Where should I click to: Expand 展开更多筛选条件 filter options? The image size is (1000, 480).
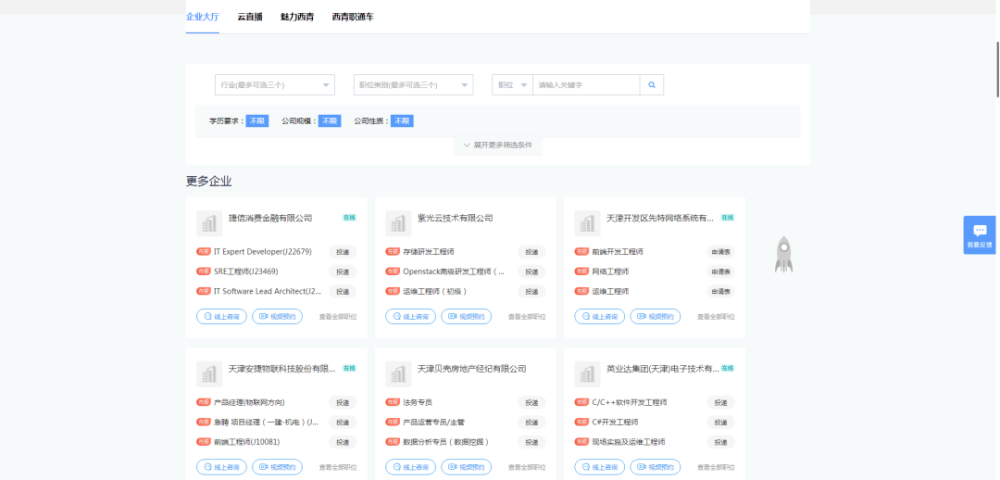click(498, 145)
